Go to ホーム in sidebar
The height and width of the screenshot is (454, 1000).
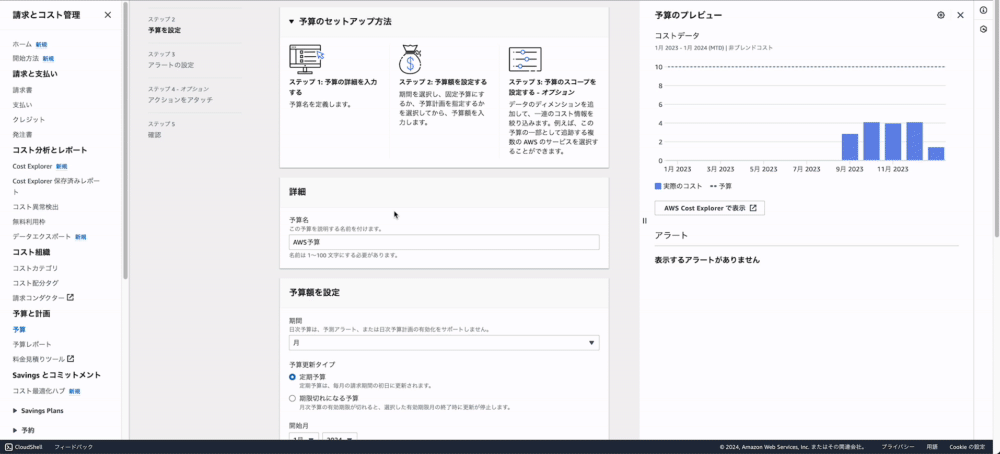[22, 45]
